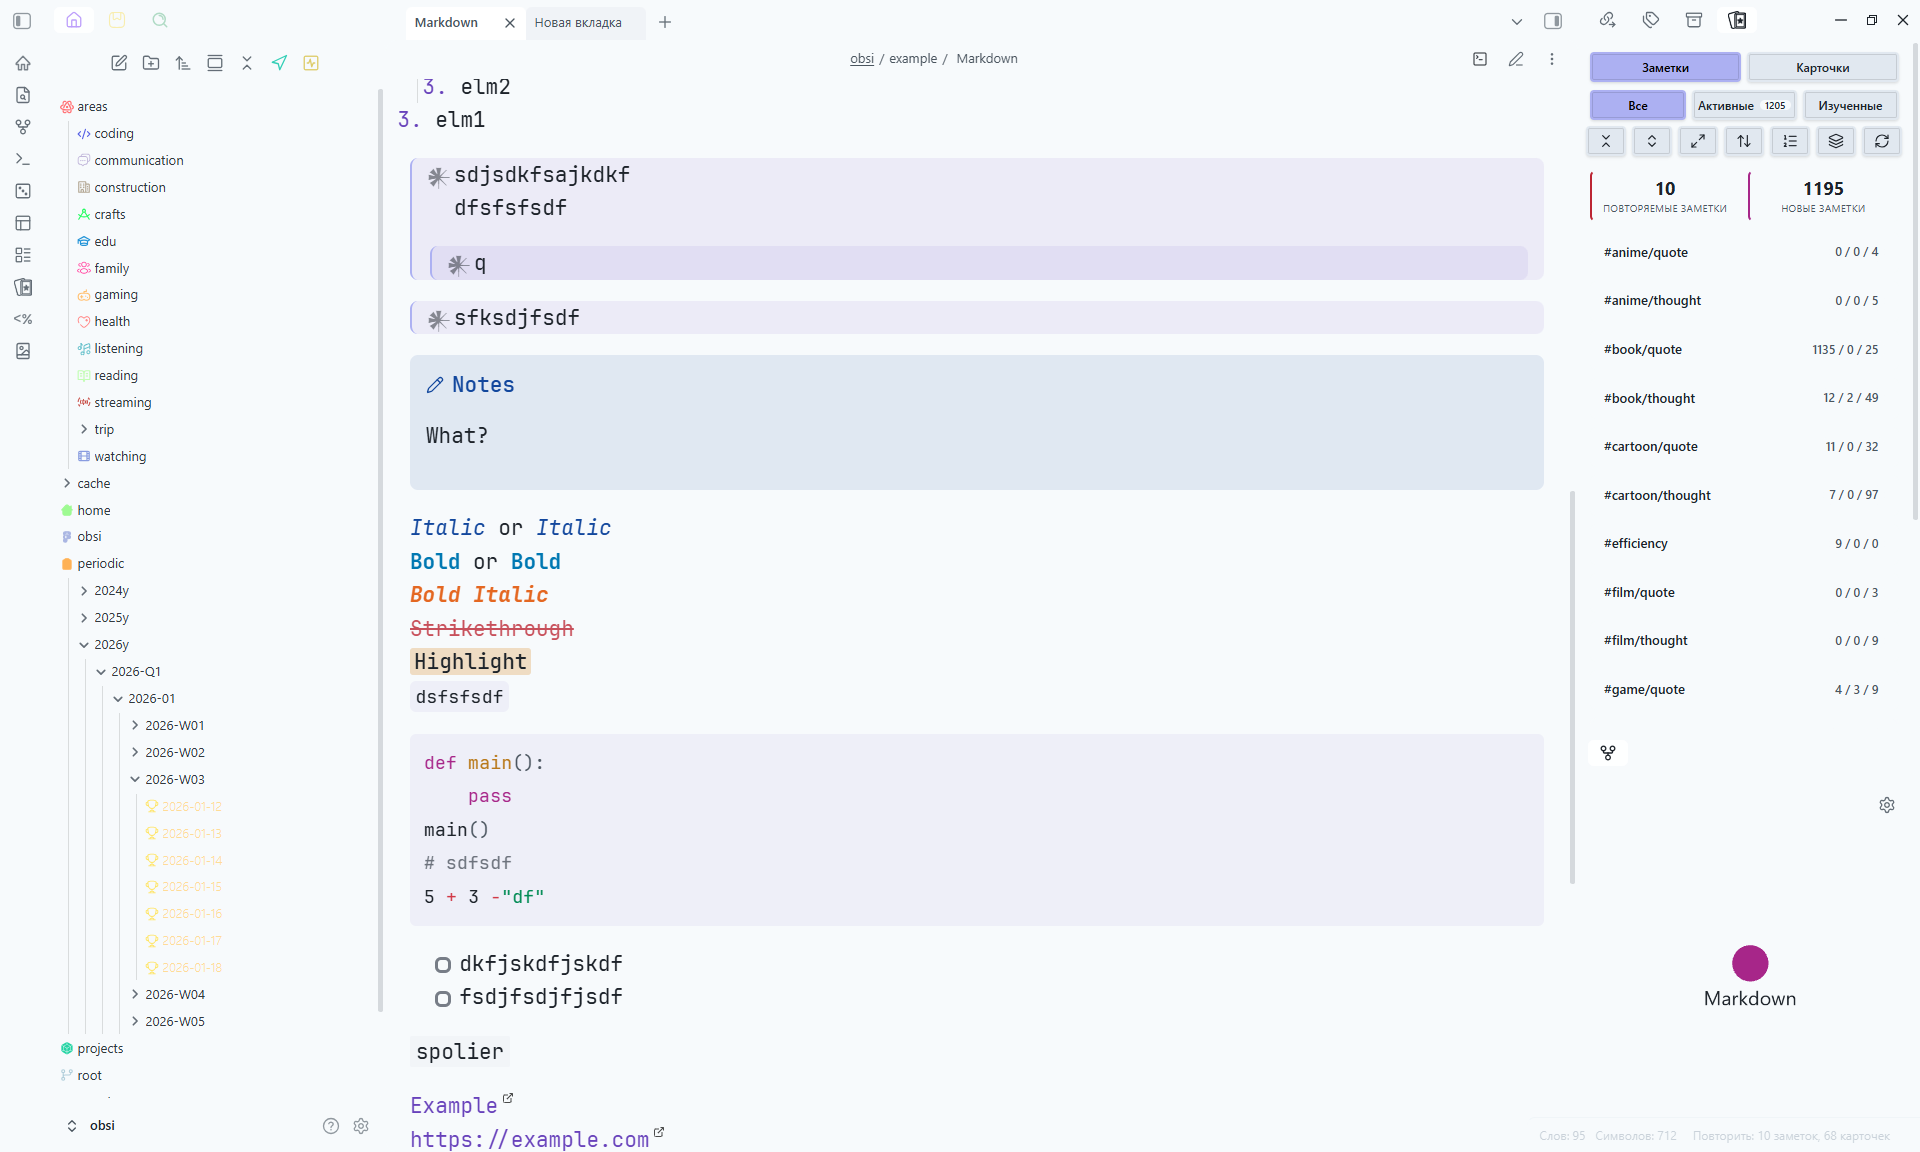Collapse all decks in the review panel
Screen dimensions: 1920x1152
(1606, 141)
